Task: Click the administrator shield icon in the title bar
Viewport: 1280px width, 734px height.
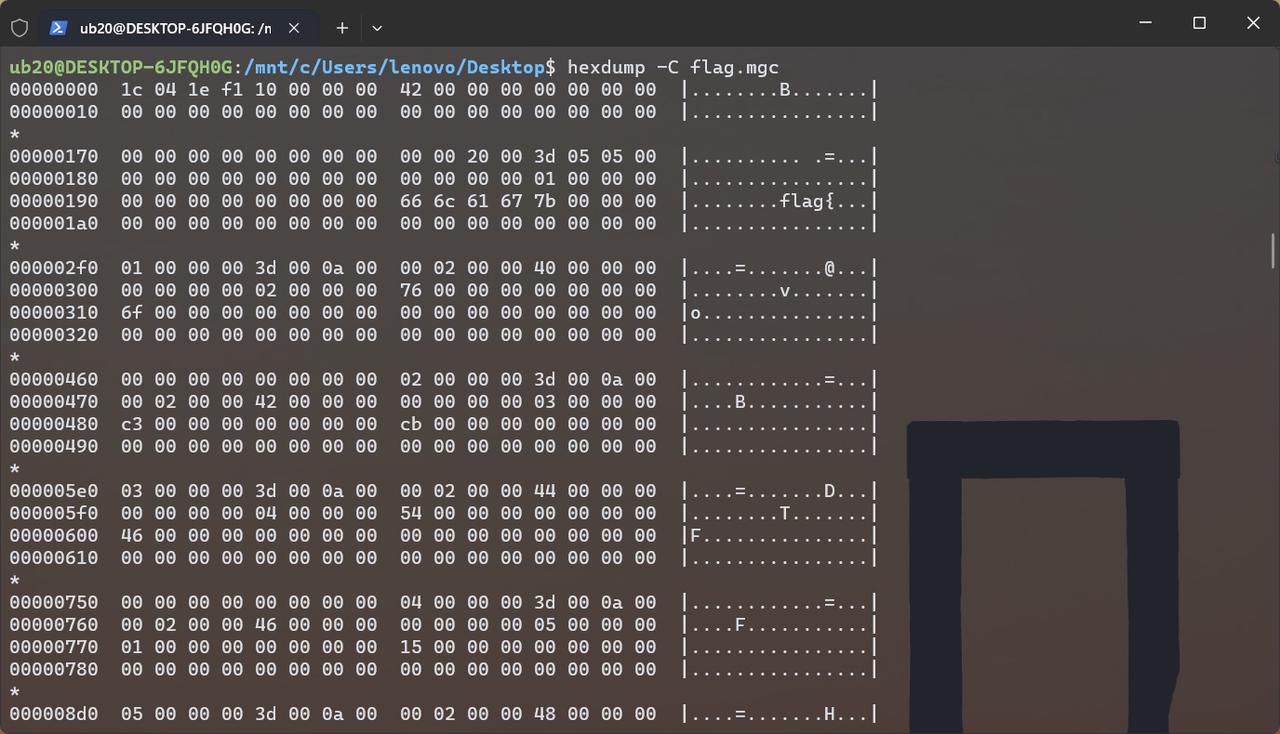Action: [x=19, y=28]
